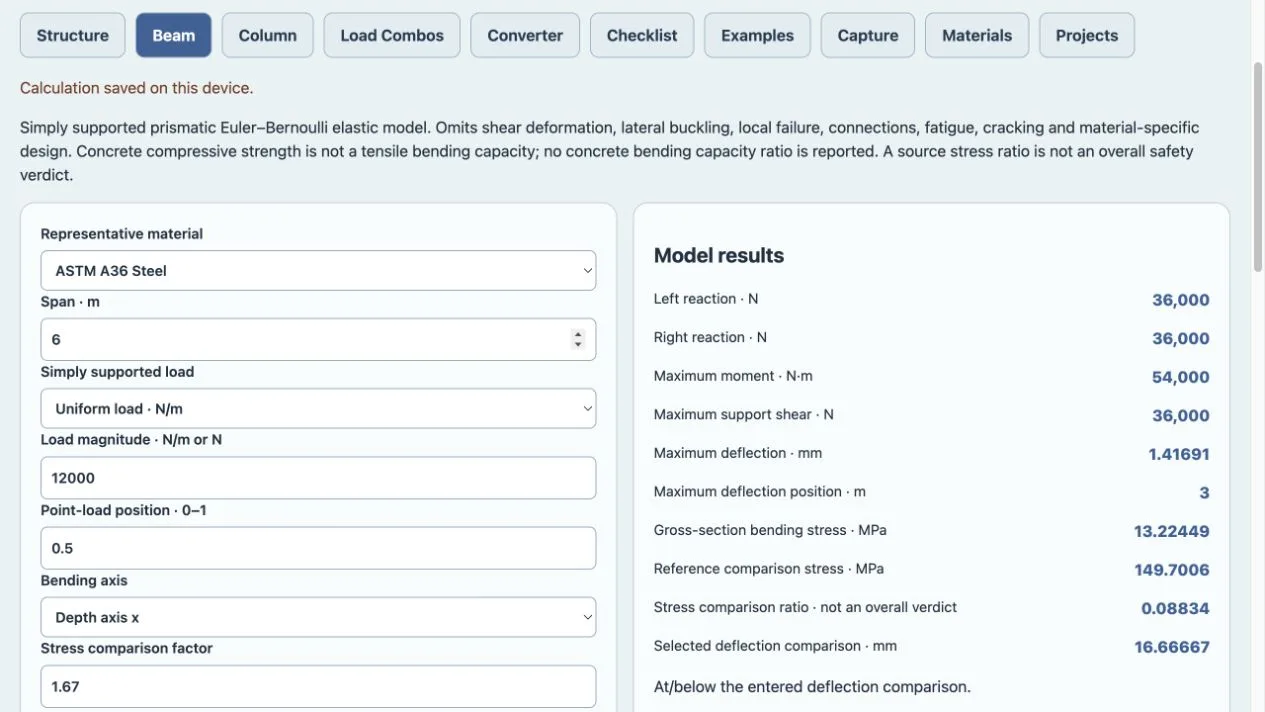This screenshot has width=1265, height=712.
Task: Go to the Converter tab
Action: click(525, 35)
